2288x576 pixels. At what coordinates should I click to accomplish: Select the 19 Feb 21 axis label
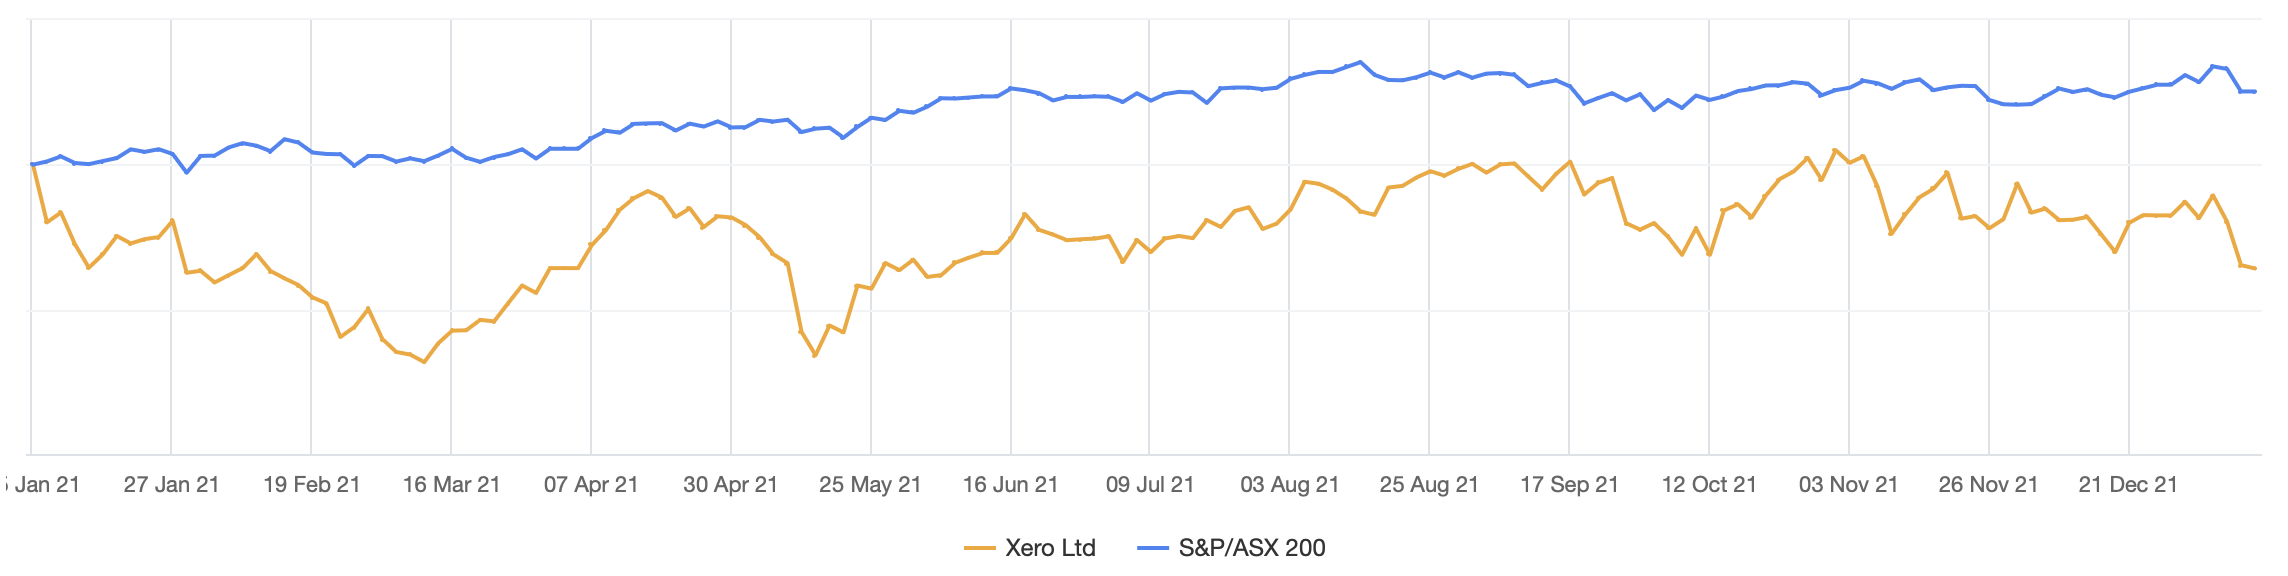pyautogui.click(x=311, y=485)
